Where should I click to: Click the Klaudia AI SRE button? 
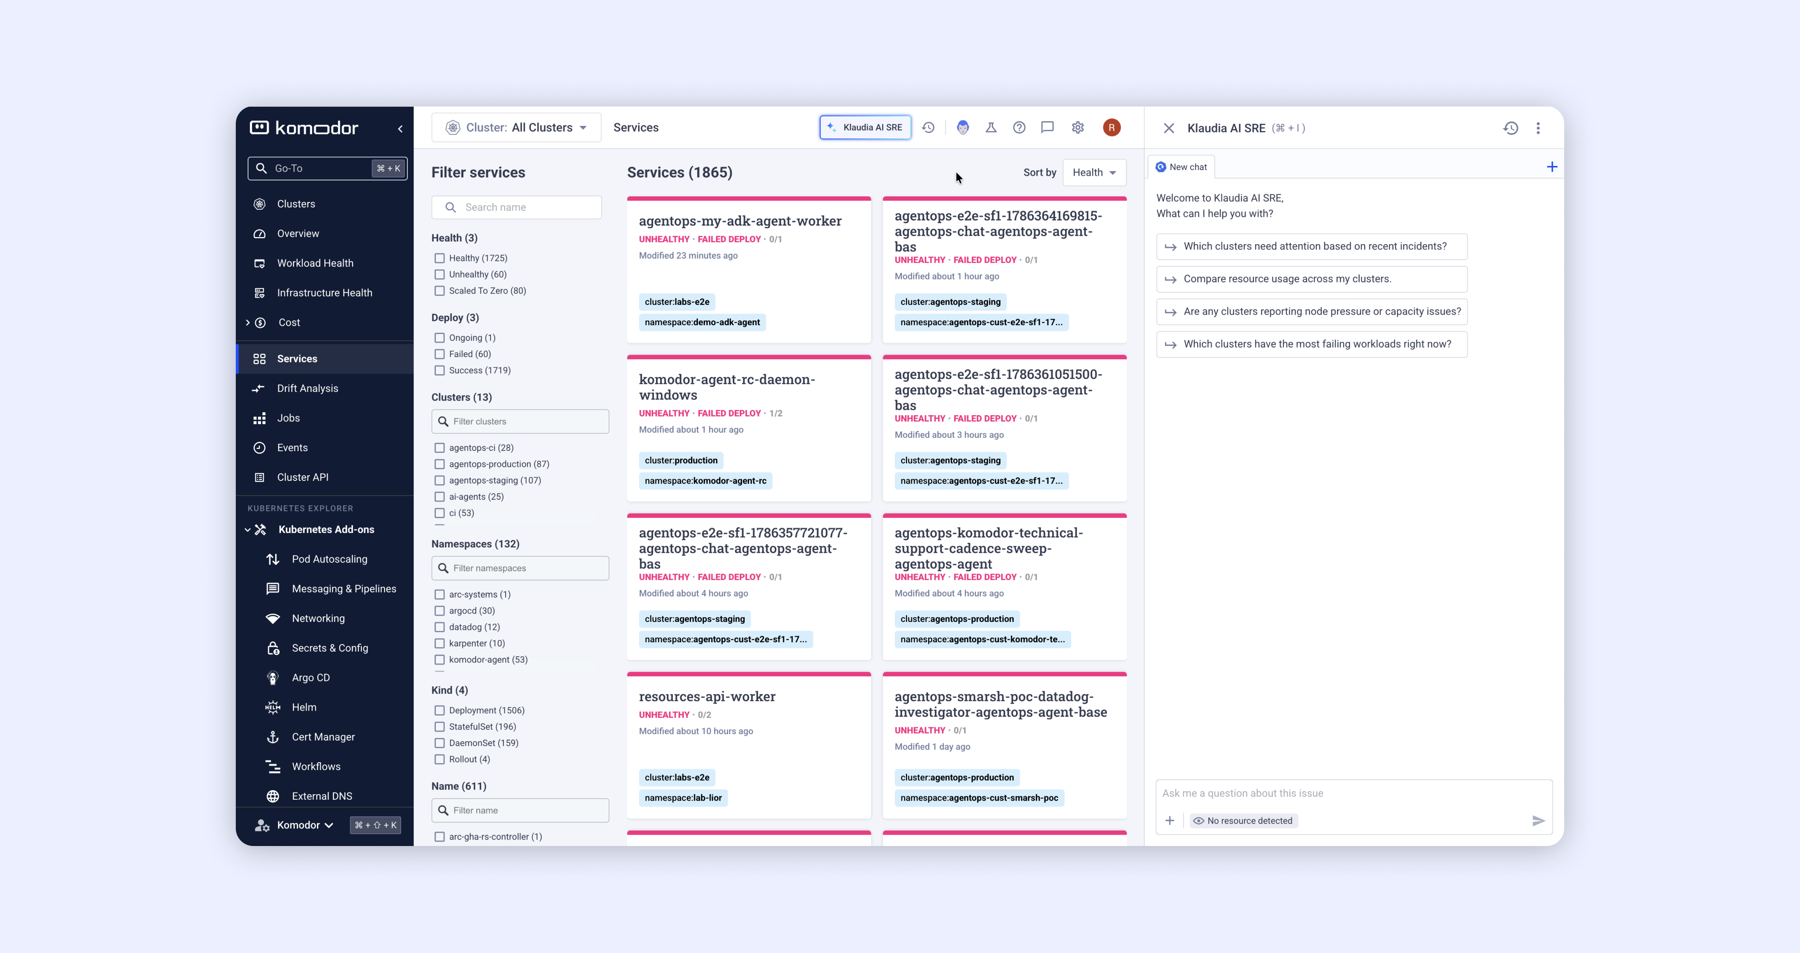tap(865, 128)
